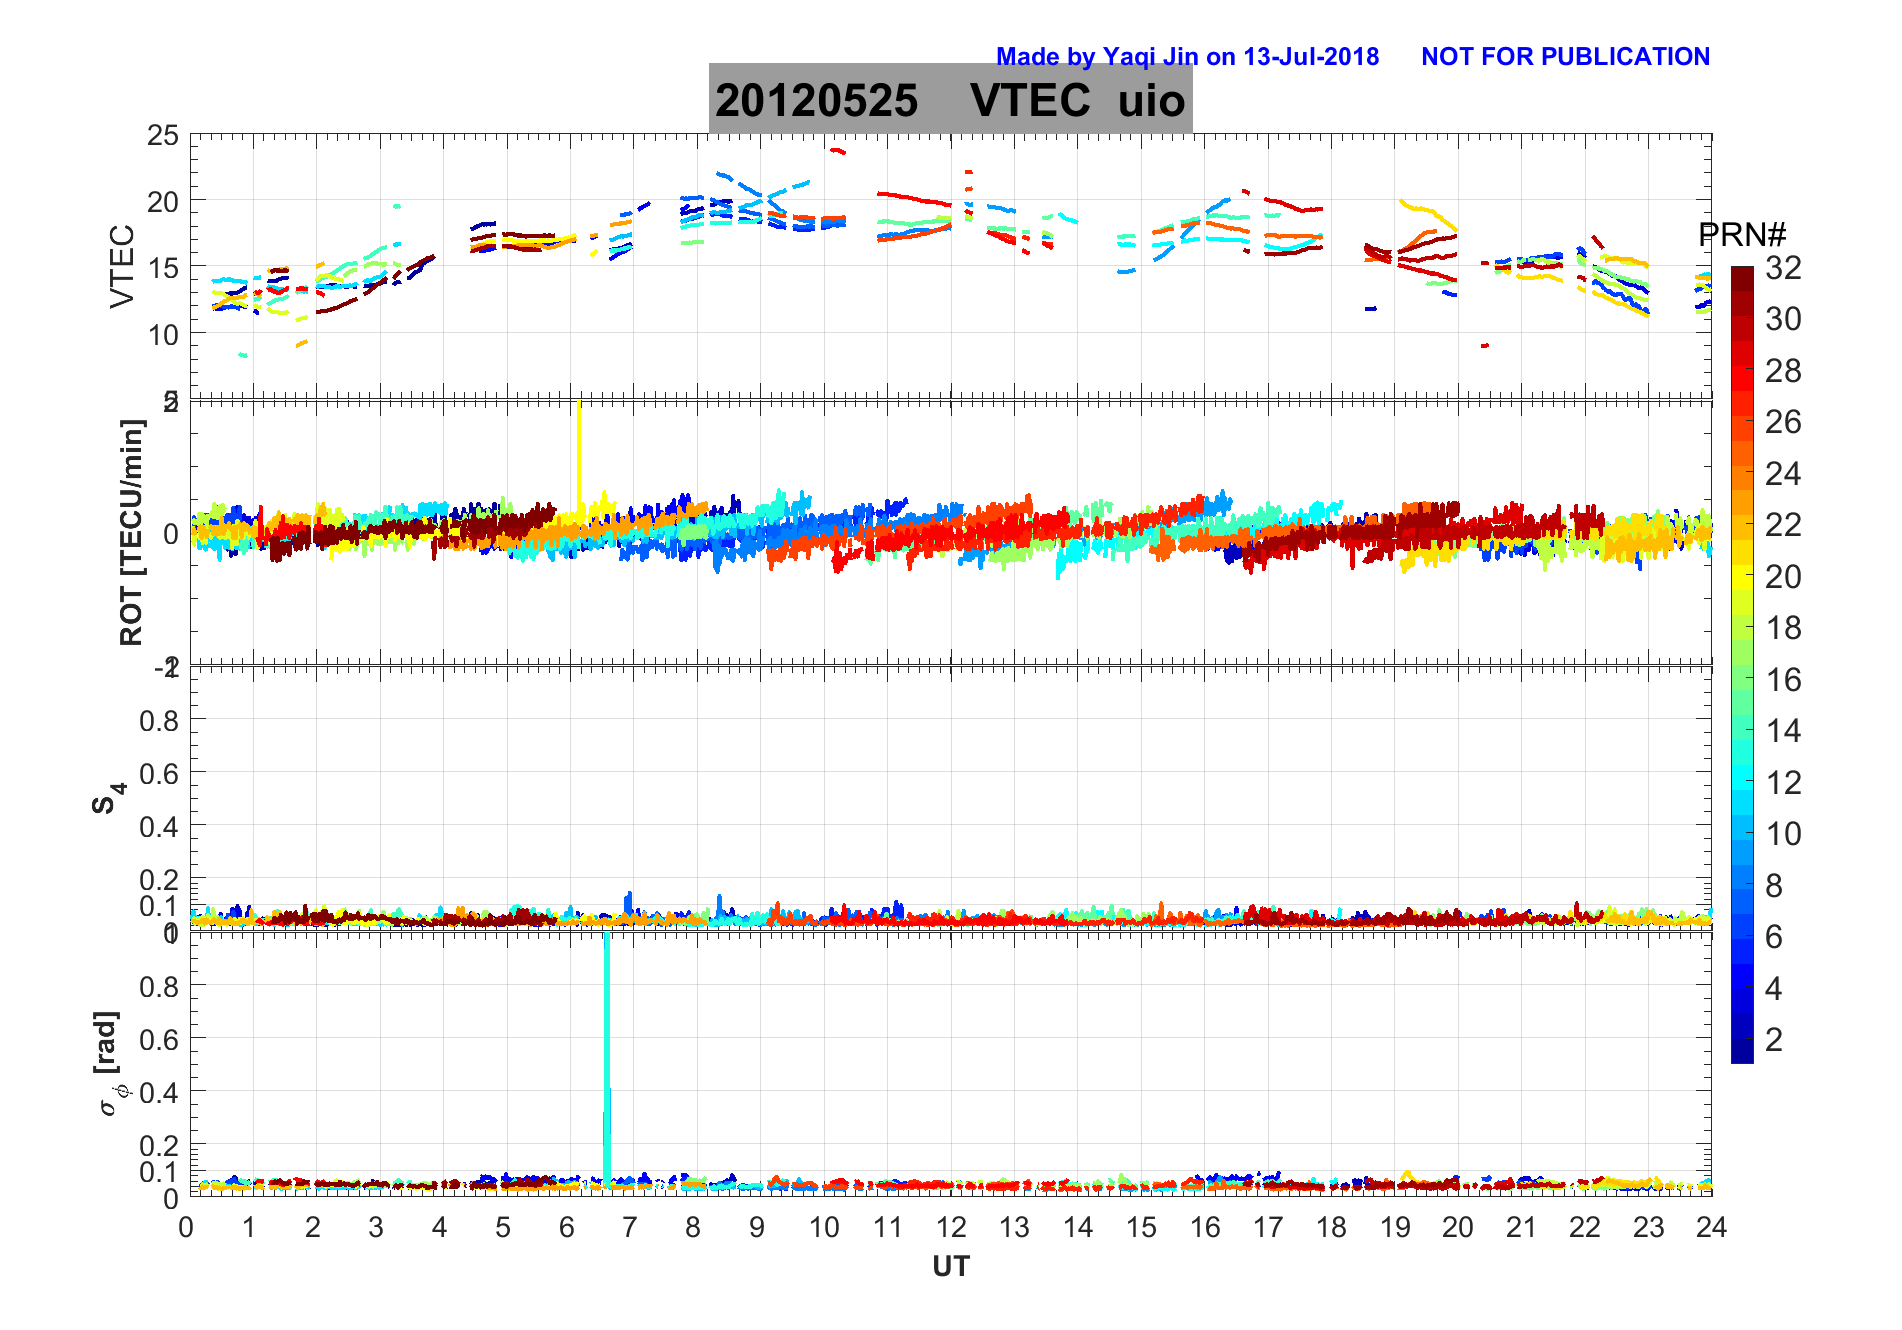Click x-axis tick label 12

pyautogui.click(x=951, y=1227)
